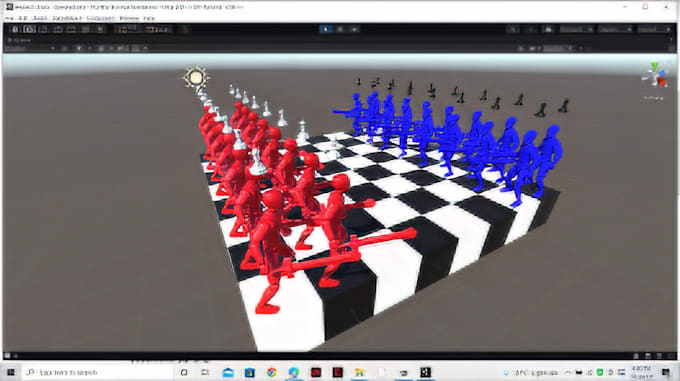Select the Hand tool in toolbar
Viewport: 680px width, 381px height.
(x=15, y=29)
